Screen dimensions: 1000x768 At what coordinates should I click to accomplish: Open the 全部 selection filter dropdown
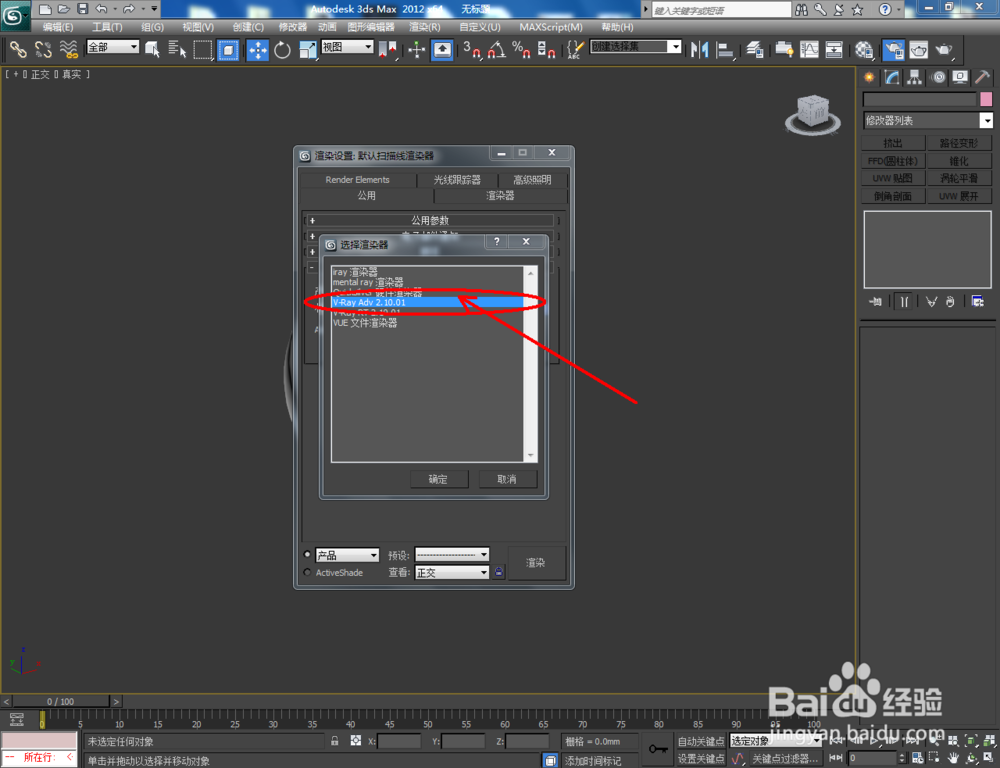[x=113, y=47]
